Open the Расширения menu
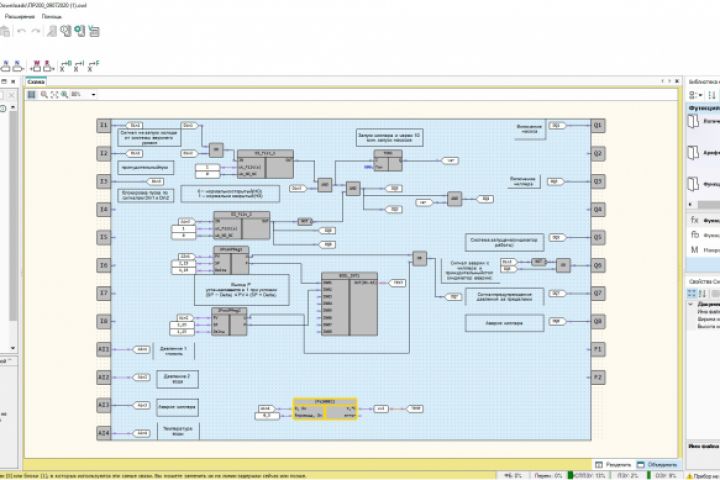720x480 pixels. (20, 17)
